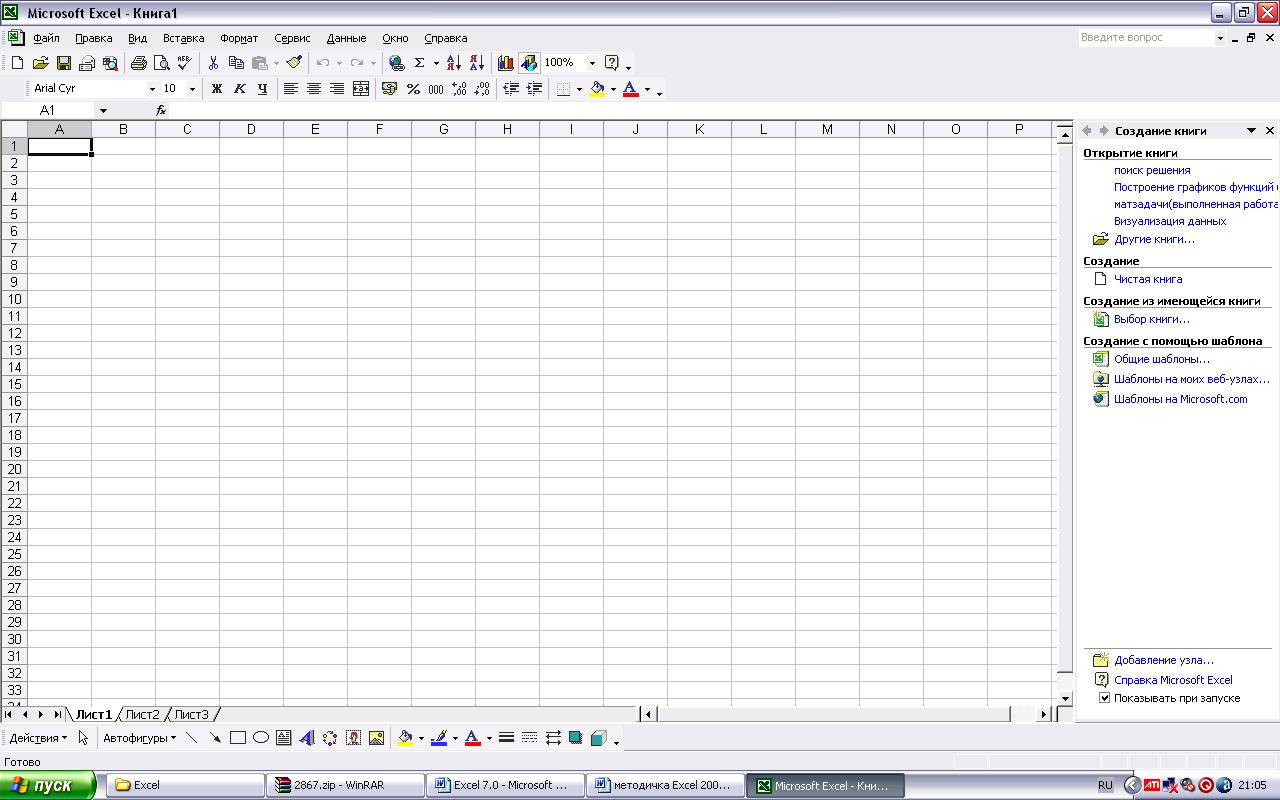Viewport: 1280px width, 800px height.
Task: Increase indent in formatting toolbar
Action: point(534,89)
